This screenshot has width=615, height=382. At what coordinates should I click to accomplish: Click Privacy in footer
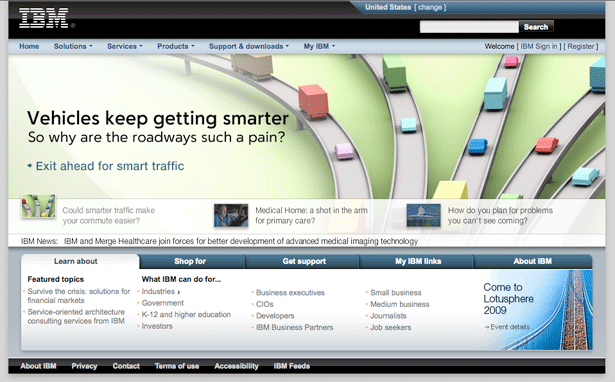click(x=84, y=366)
